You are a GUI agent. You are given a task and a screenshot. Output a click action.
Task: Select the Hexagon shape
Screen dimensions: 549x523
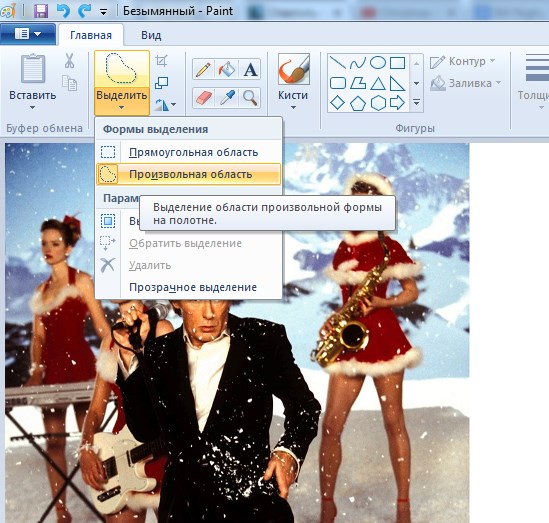point(378,103)
